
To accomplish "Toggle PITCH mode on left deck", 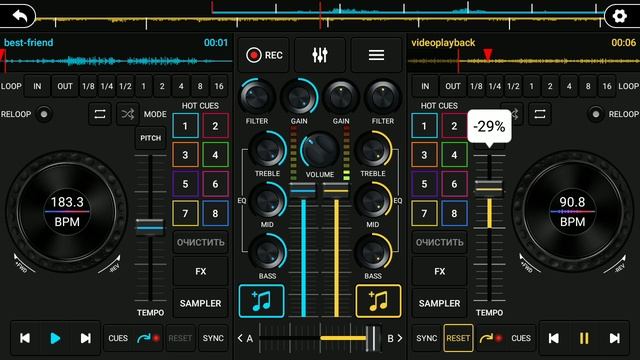I will 151,138.
